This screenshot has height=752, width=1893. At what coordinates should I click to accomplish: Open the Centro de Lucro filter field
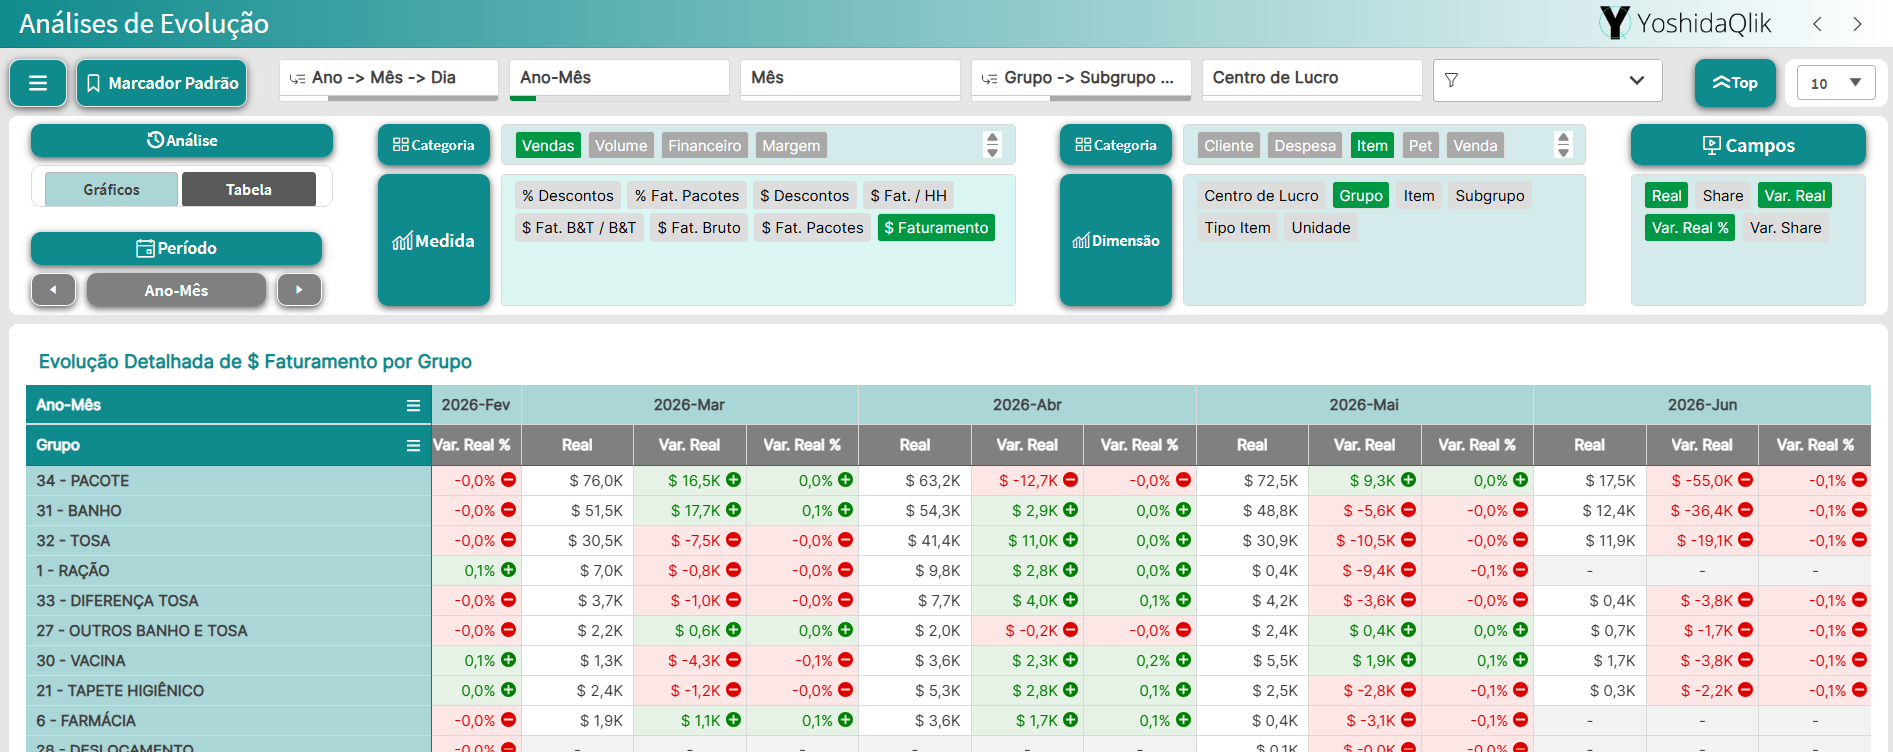point(1312,78)
